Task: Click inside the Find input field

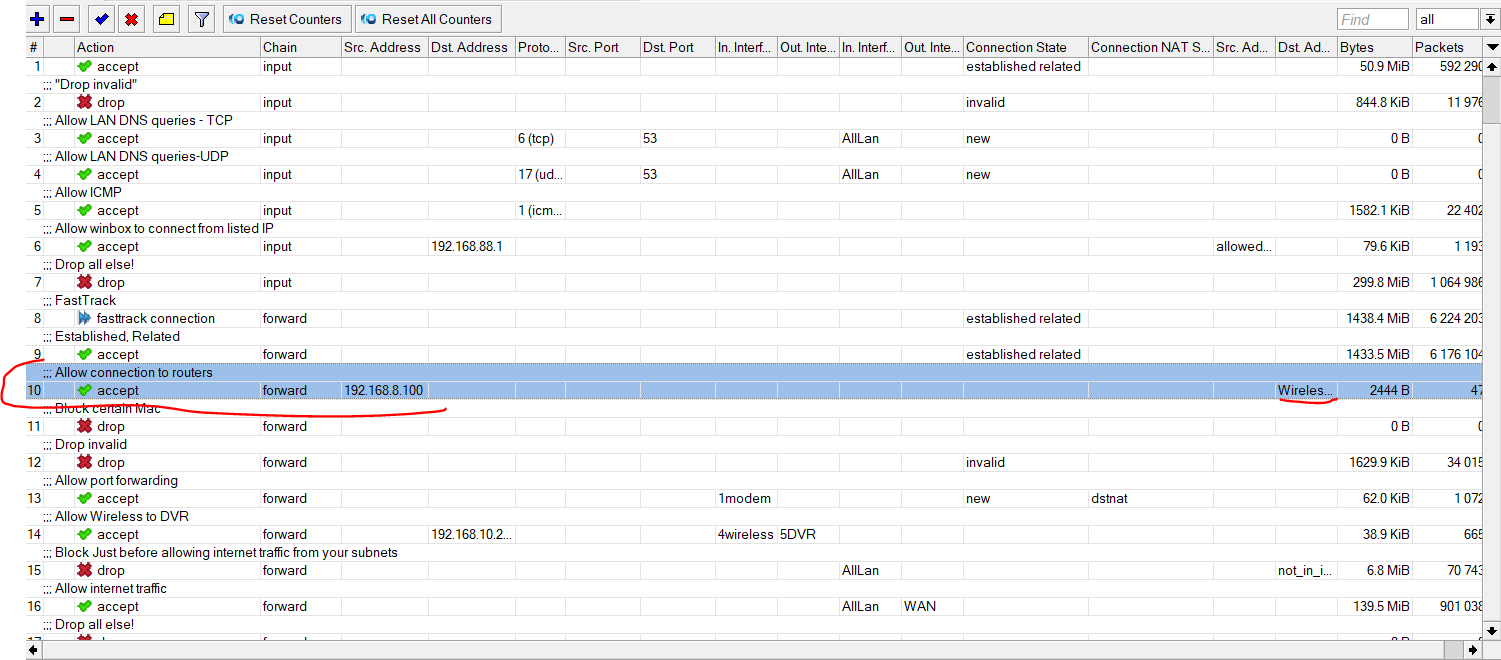Action: pyautogui.click(x=1372, y=18)
